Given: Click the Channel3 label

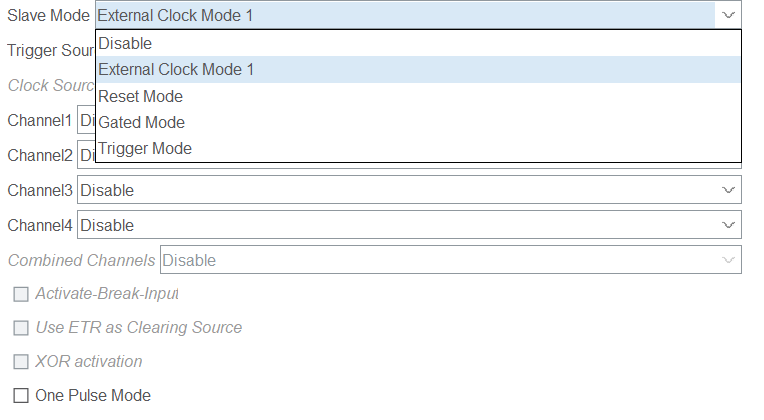Looking at the screenshot, I should point(40,190).
